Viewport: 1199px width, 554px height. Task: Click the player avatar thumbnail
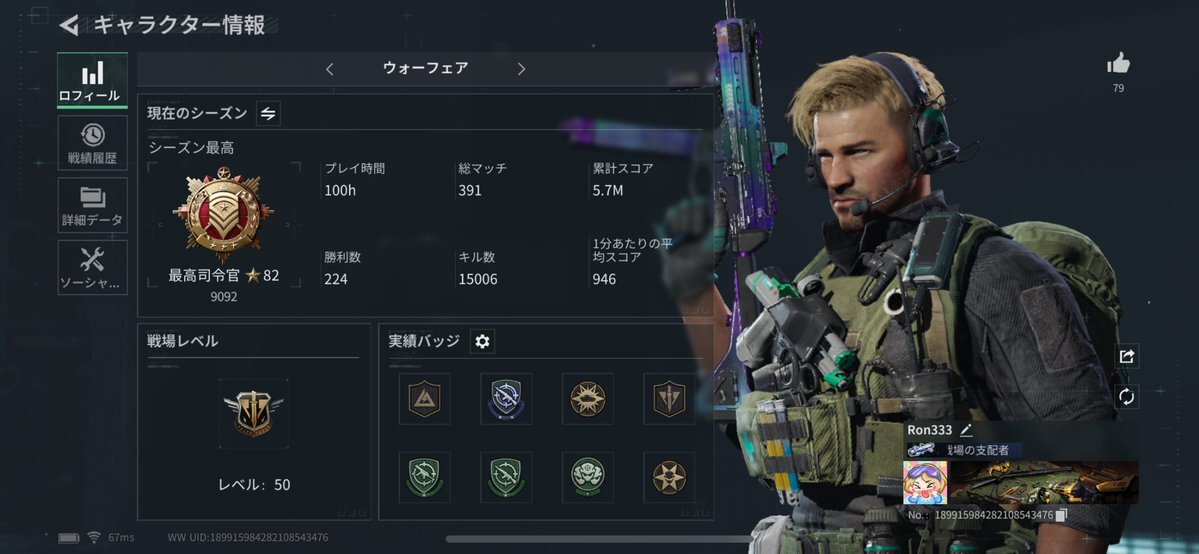[925, 482]
